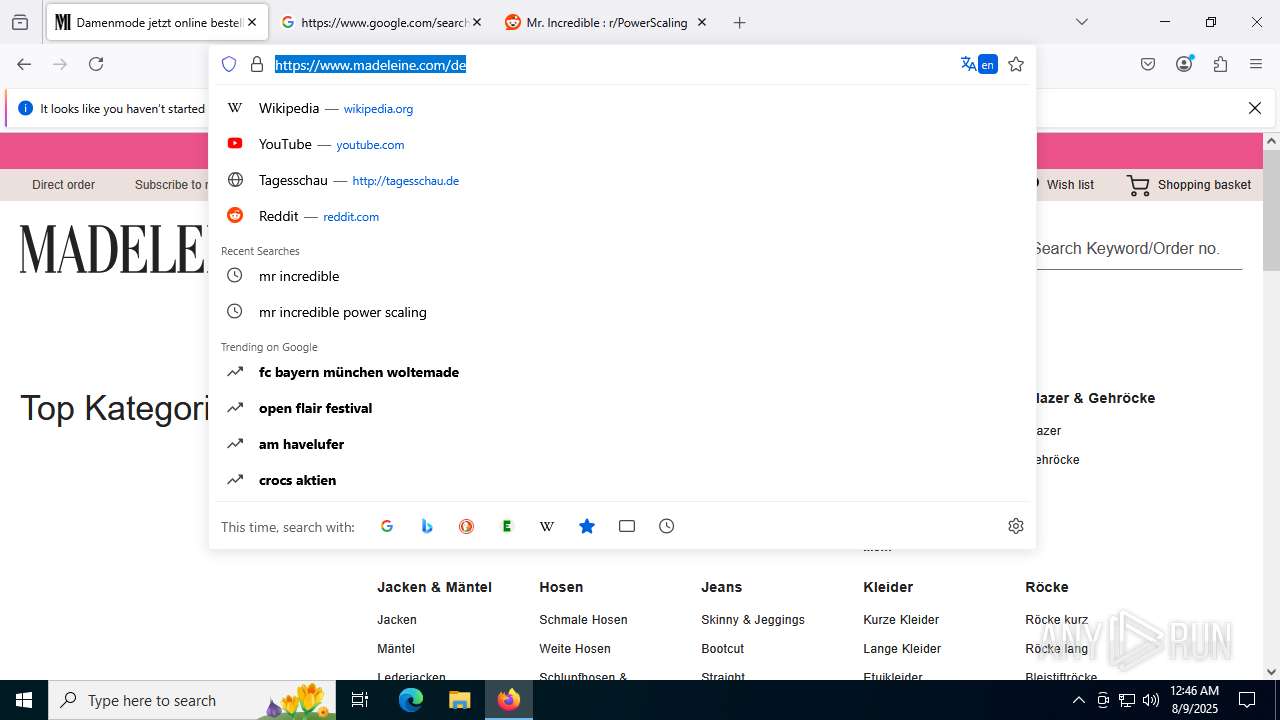This screenshot has height=720, width=1280.
Task: Open the Firefox application menu
Action: point(1256,64)
